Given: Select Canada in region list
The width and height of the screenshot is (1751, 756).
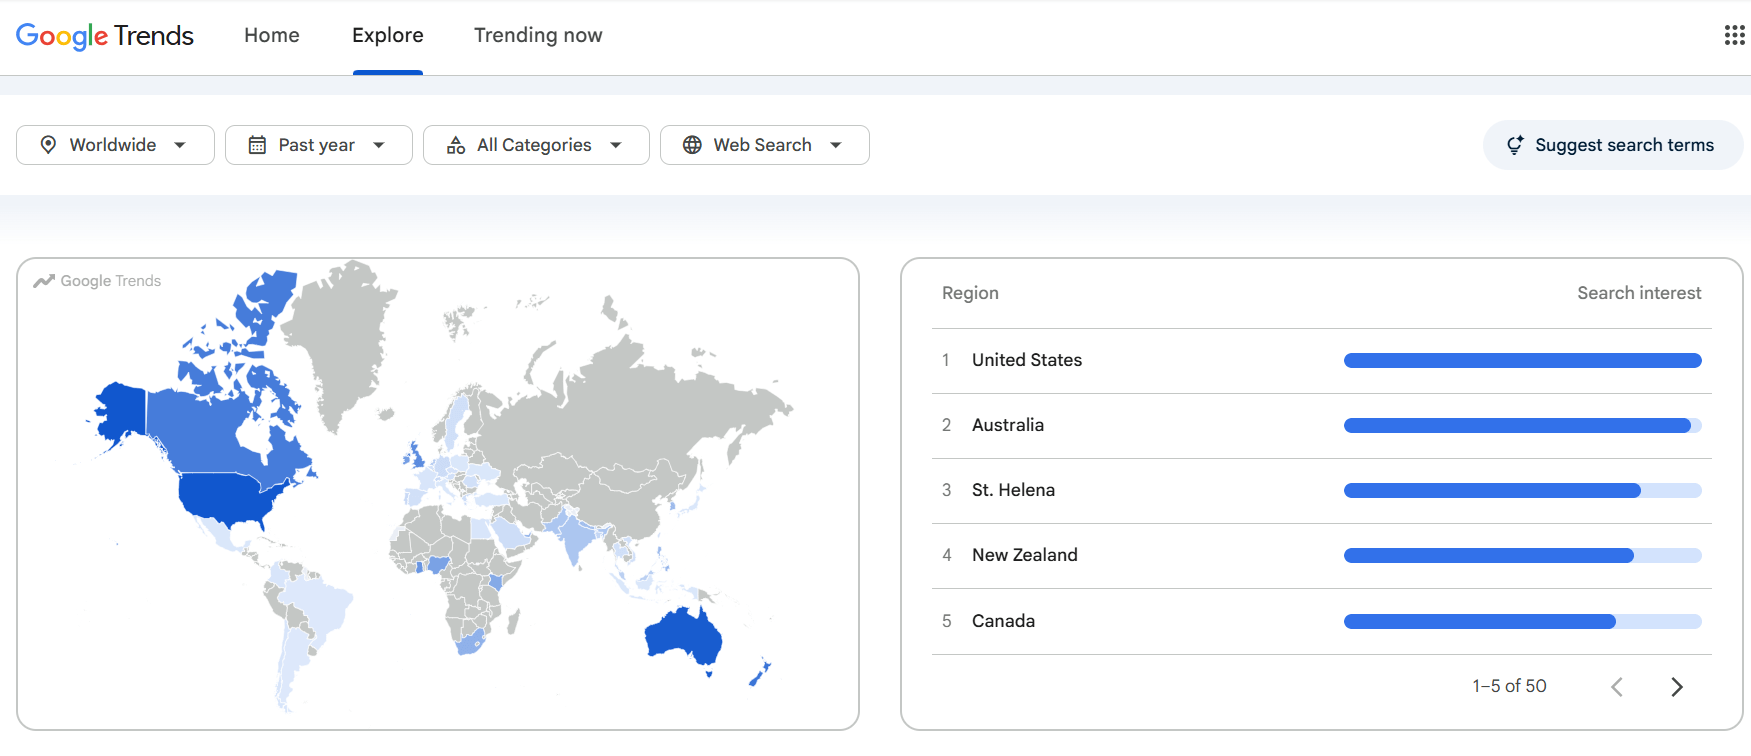Looking at the screenshot, I should point(1003,621).
